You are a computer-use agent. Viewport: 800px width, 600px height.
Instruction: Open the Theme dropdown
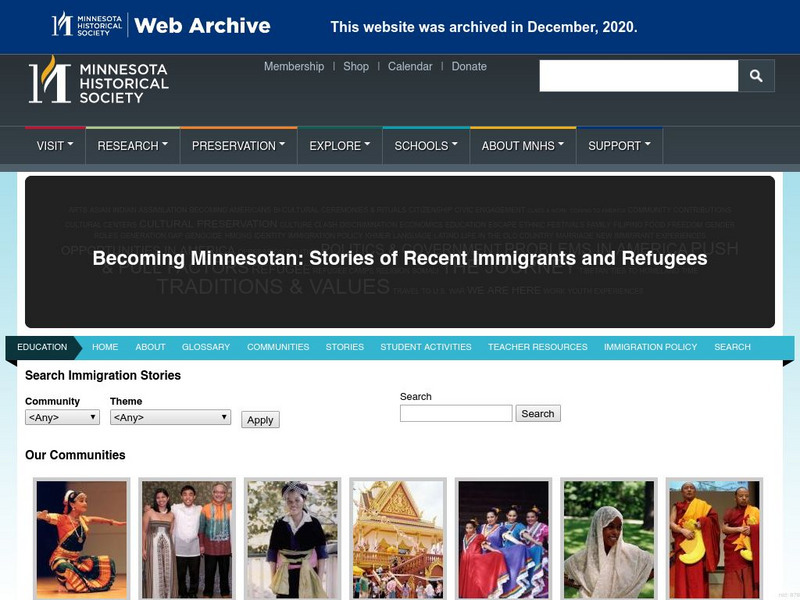(170, 417)
